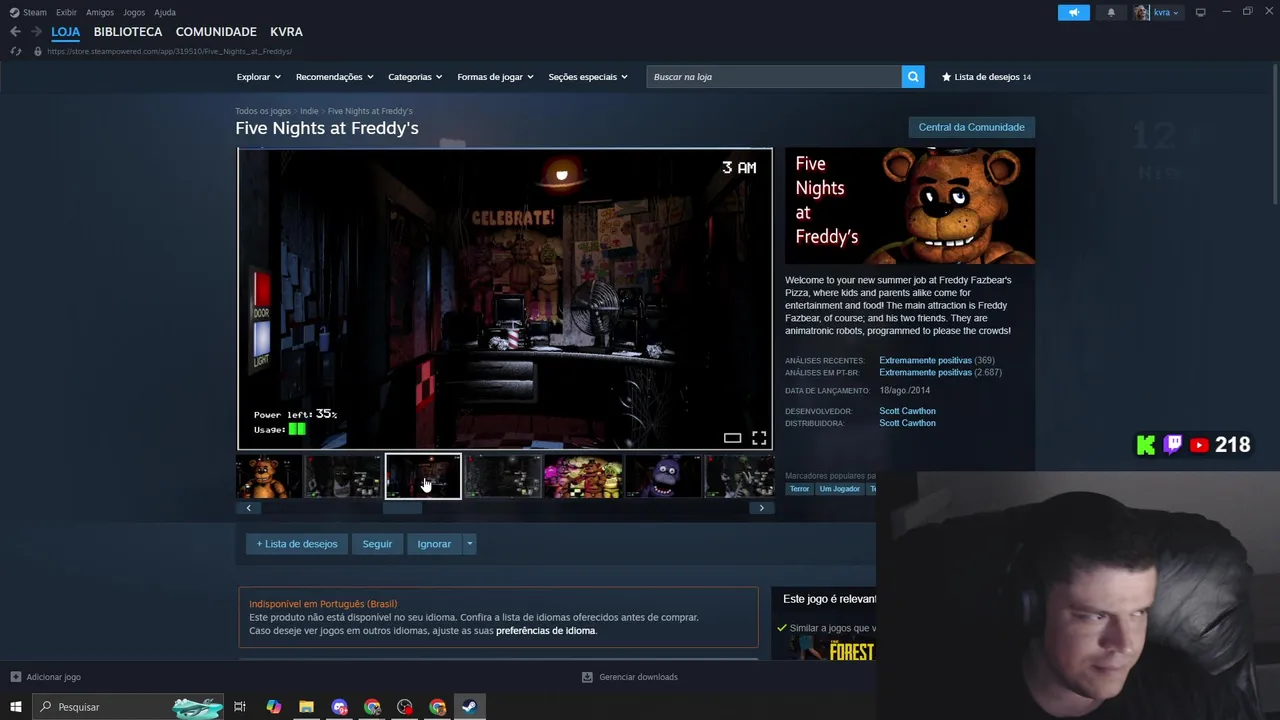Expand the Categorias menu
The width and height of the screenshot is (1280, 720).
[x=415, y=77]
